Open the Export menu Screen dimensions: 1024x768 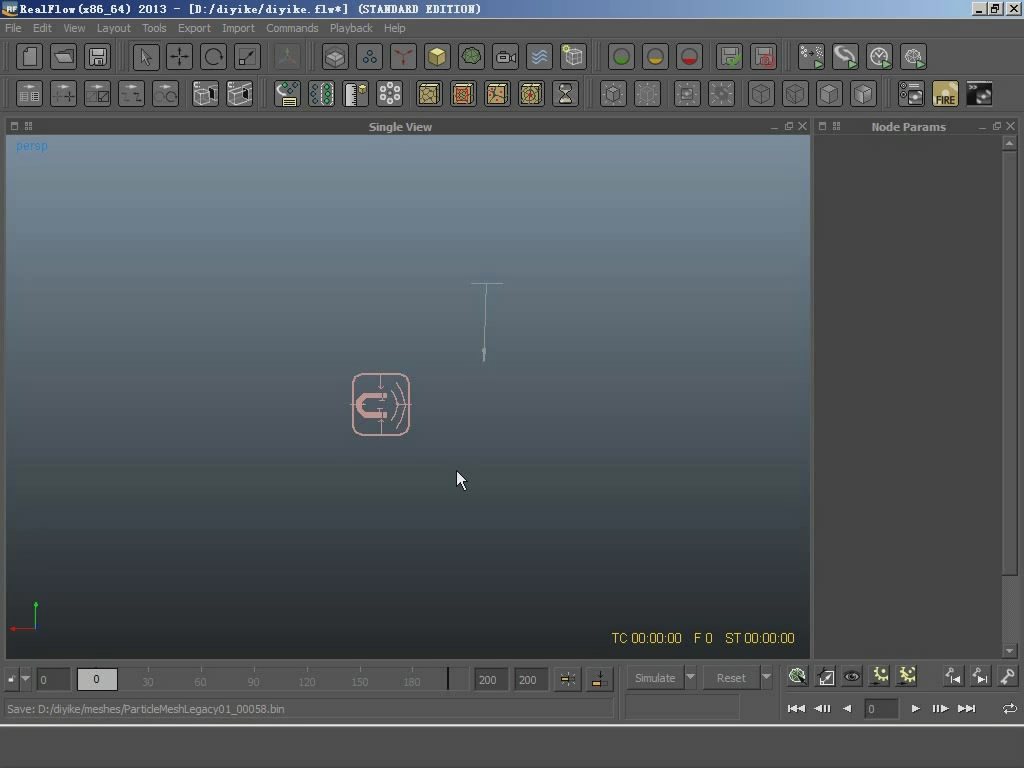click(x=194, y=28)
